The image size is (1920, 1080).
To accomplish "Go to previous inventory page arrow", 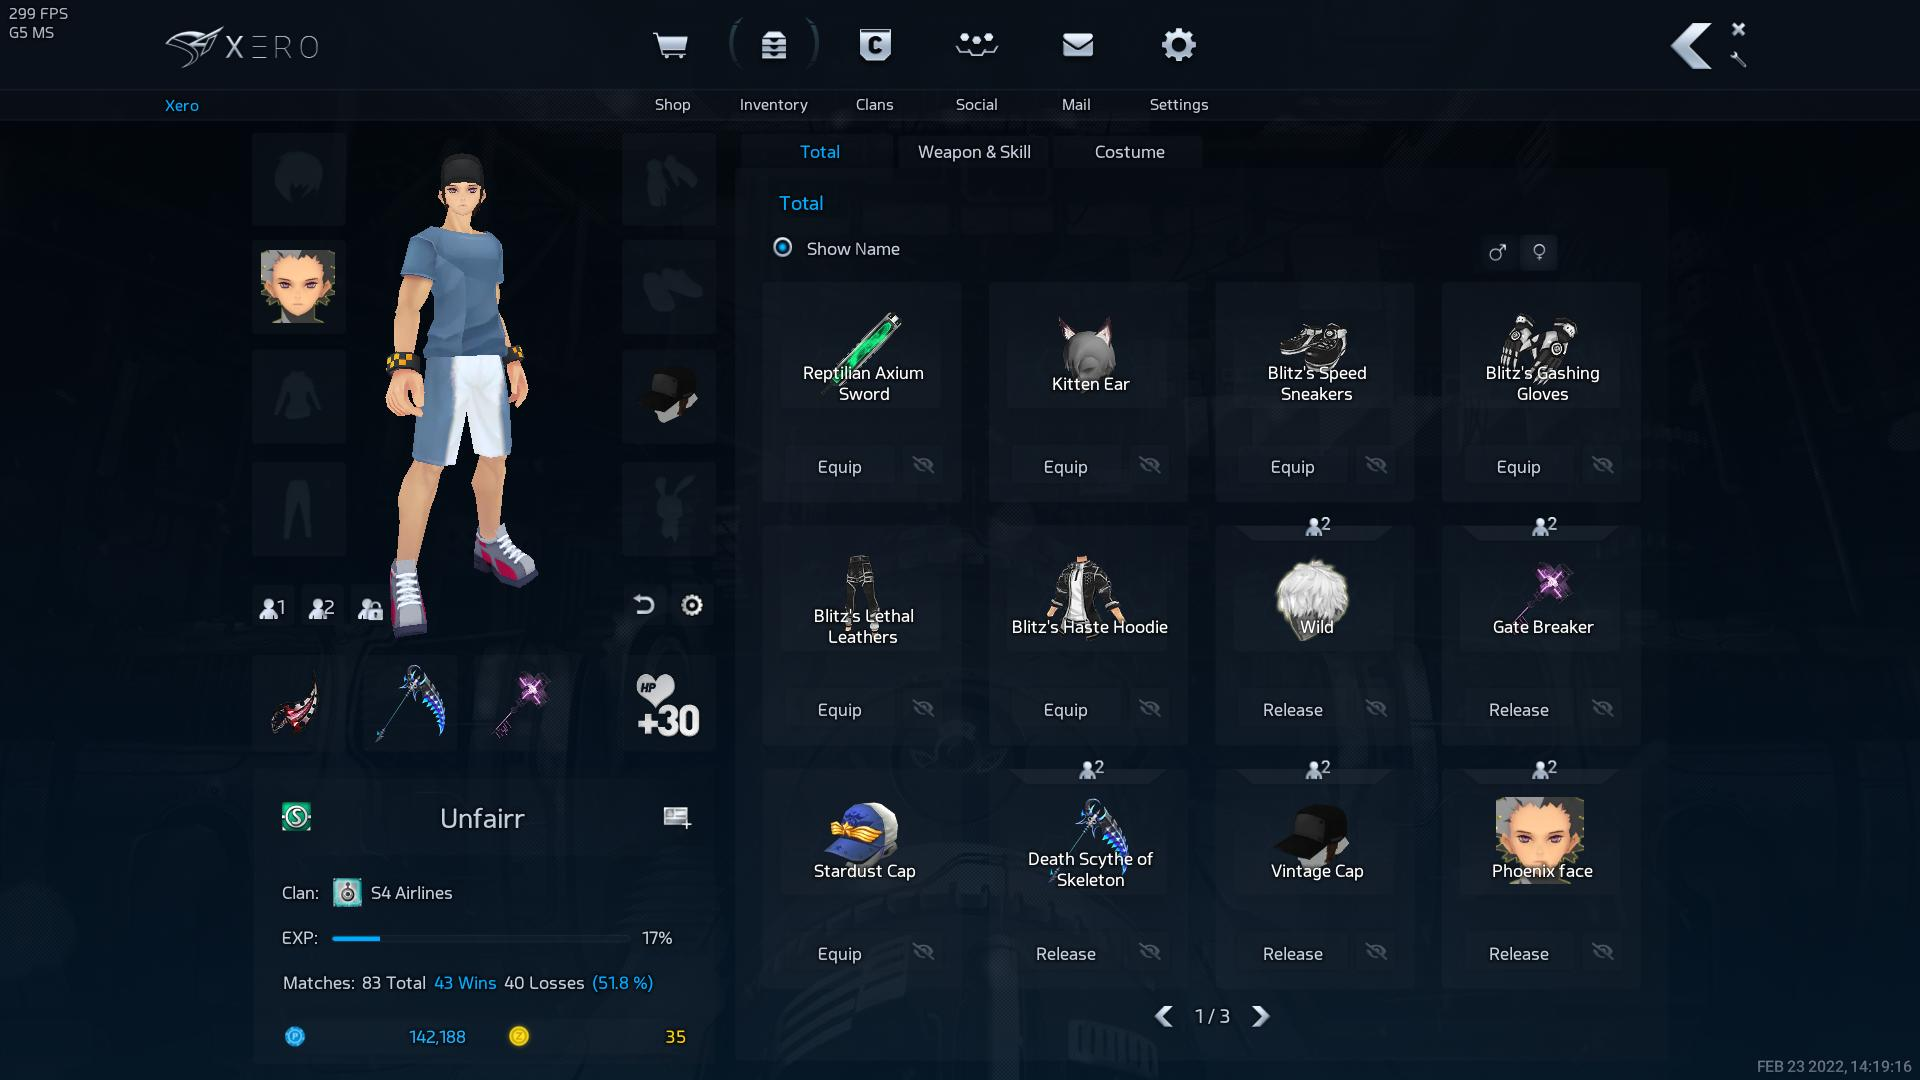I will [x=1164, y=1016].
